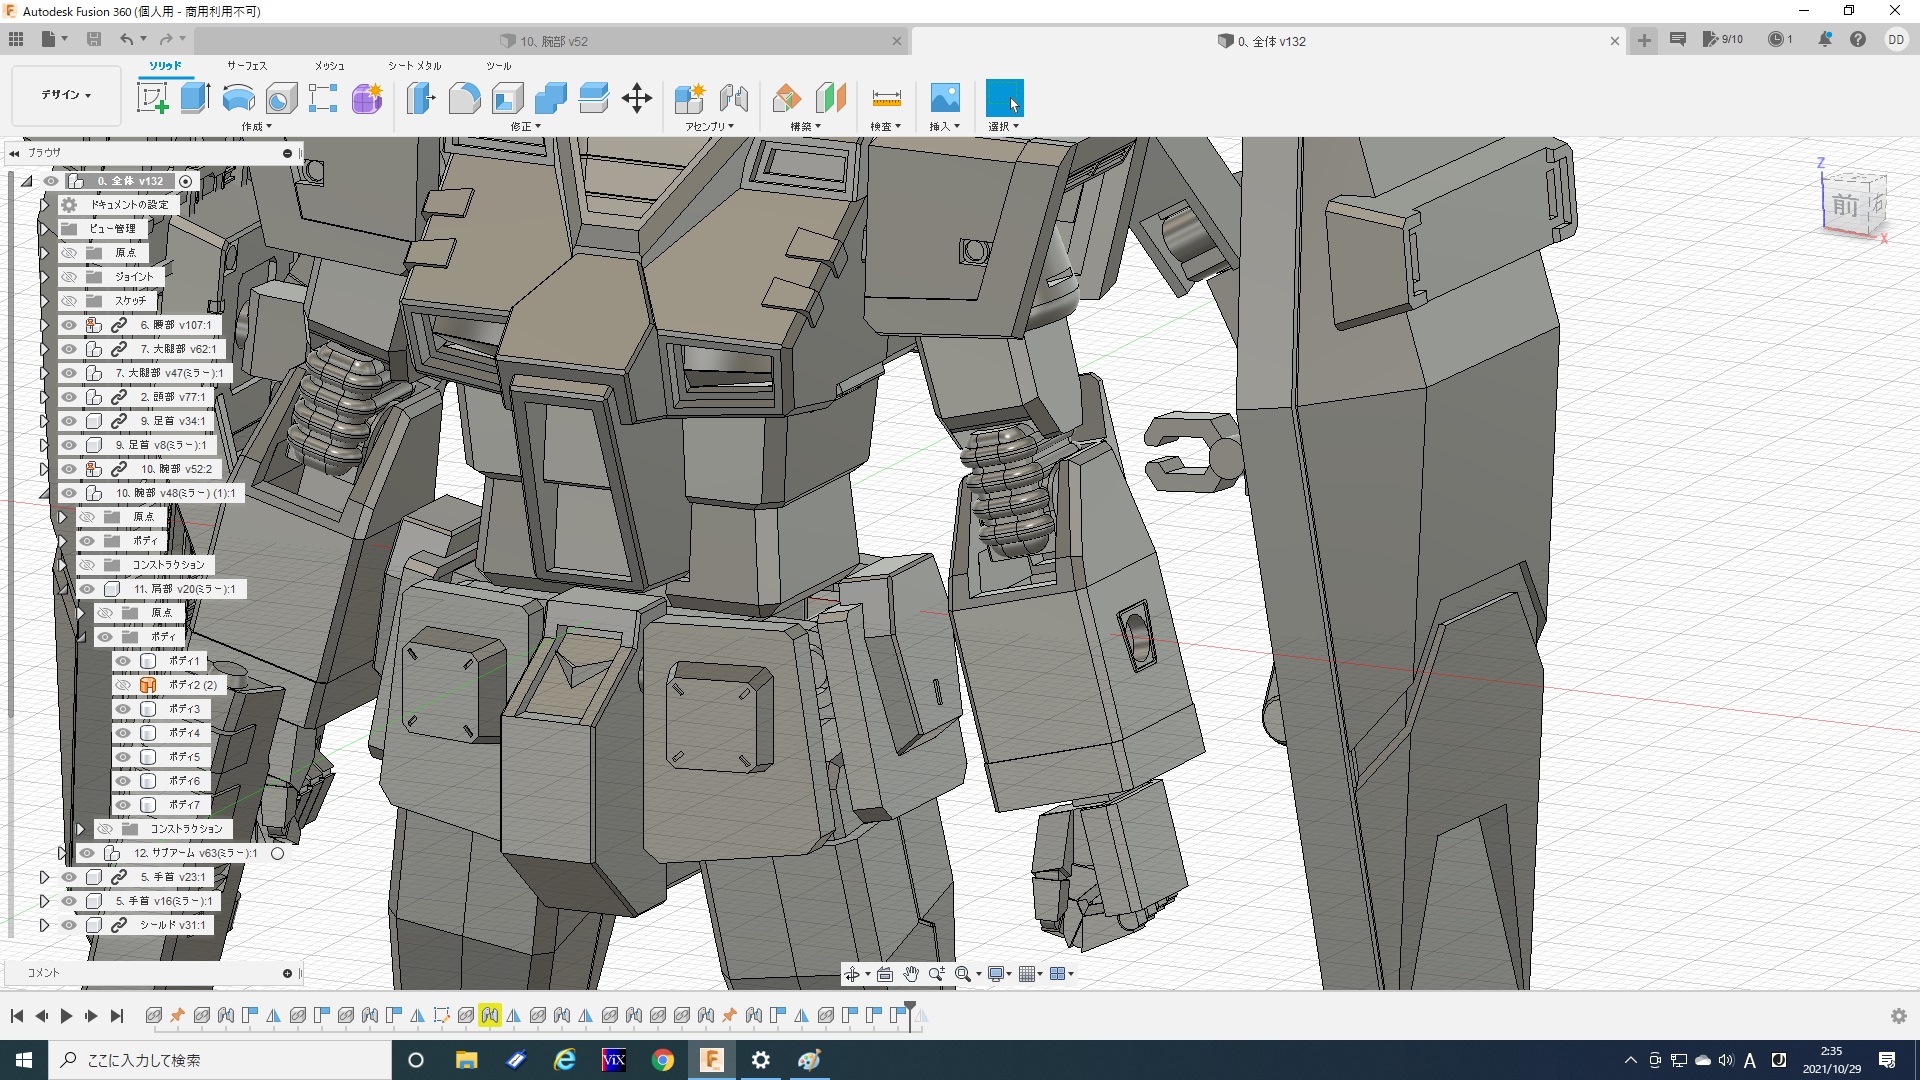1920x1080 pixels.
Task: Select the Extrude tool icon
Action: [195, 98]
